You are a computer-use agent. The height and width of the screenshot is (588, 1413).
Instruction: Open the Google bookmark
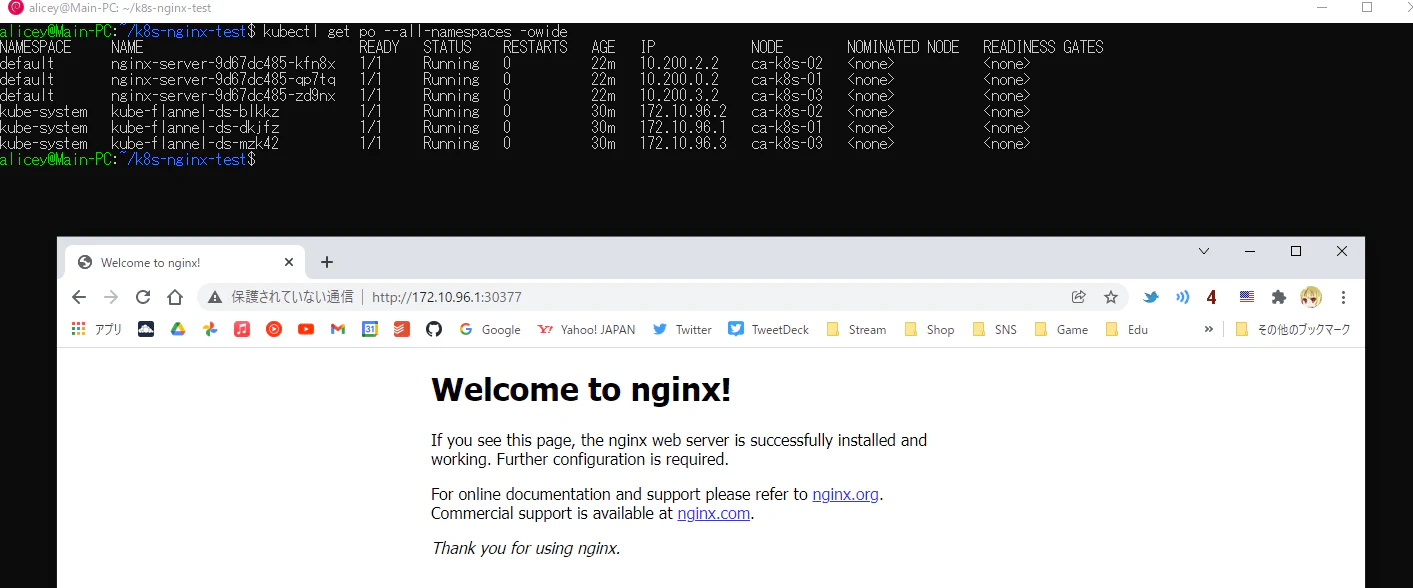(490, 329)
